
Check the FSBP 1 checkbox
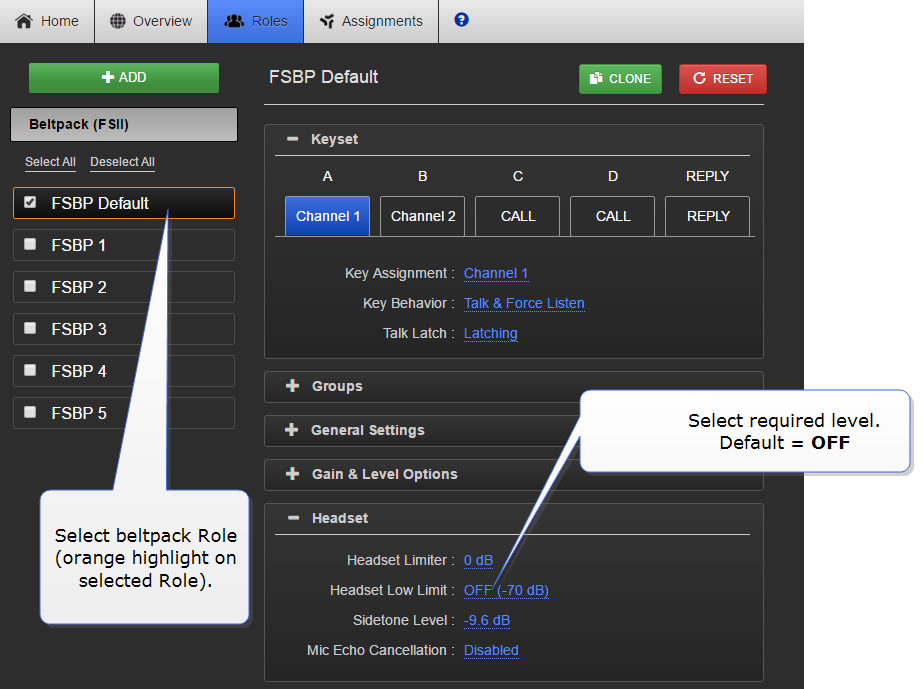[30, 244]
